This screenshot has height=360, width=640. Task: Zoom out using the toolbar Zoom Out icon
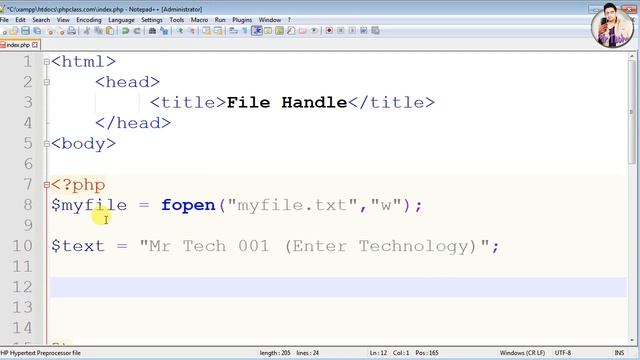click(x=192, y=31)
